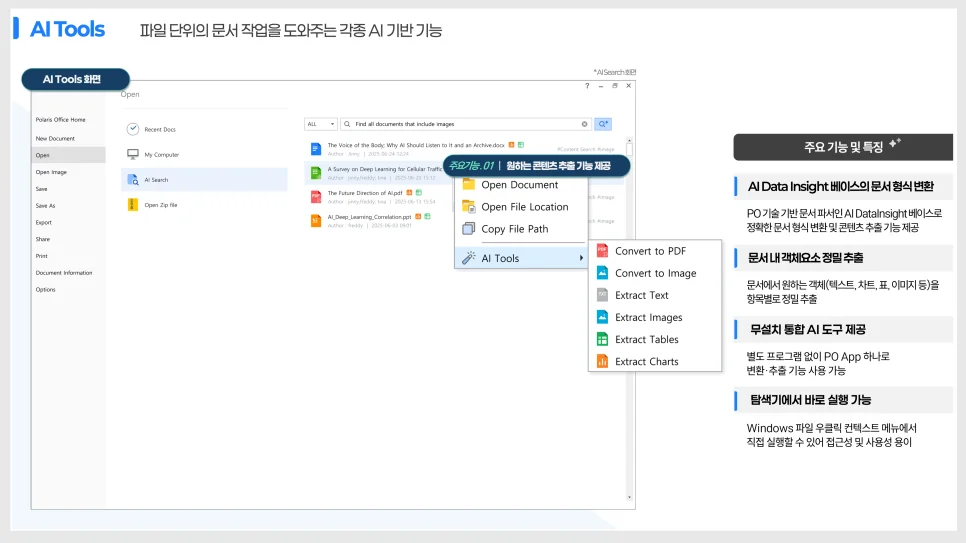Click the My Computer monitor icon
This screenshot has width=966, height=543.
[x=132, y=154]
